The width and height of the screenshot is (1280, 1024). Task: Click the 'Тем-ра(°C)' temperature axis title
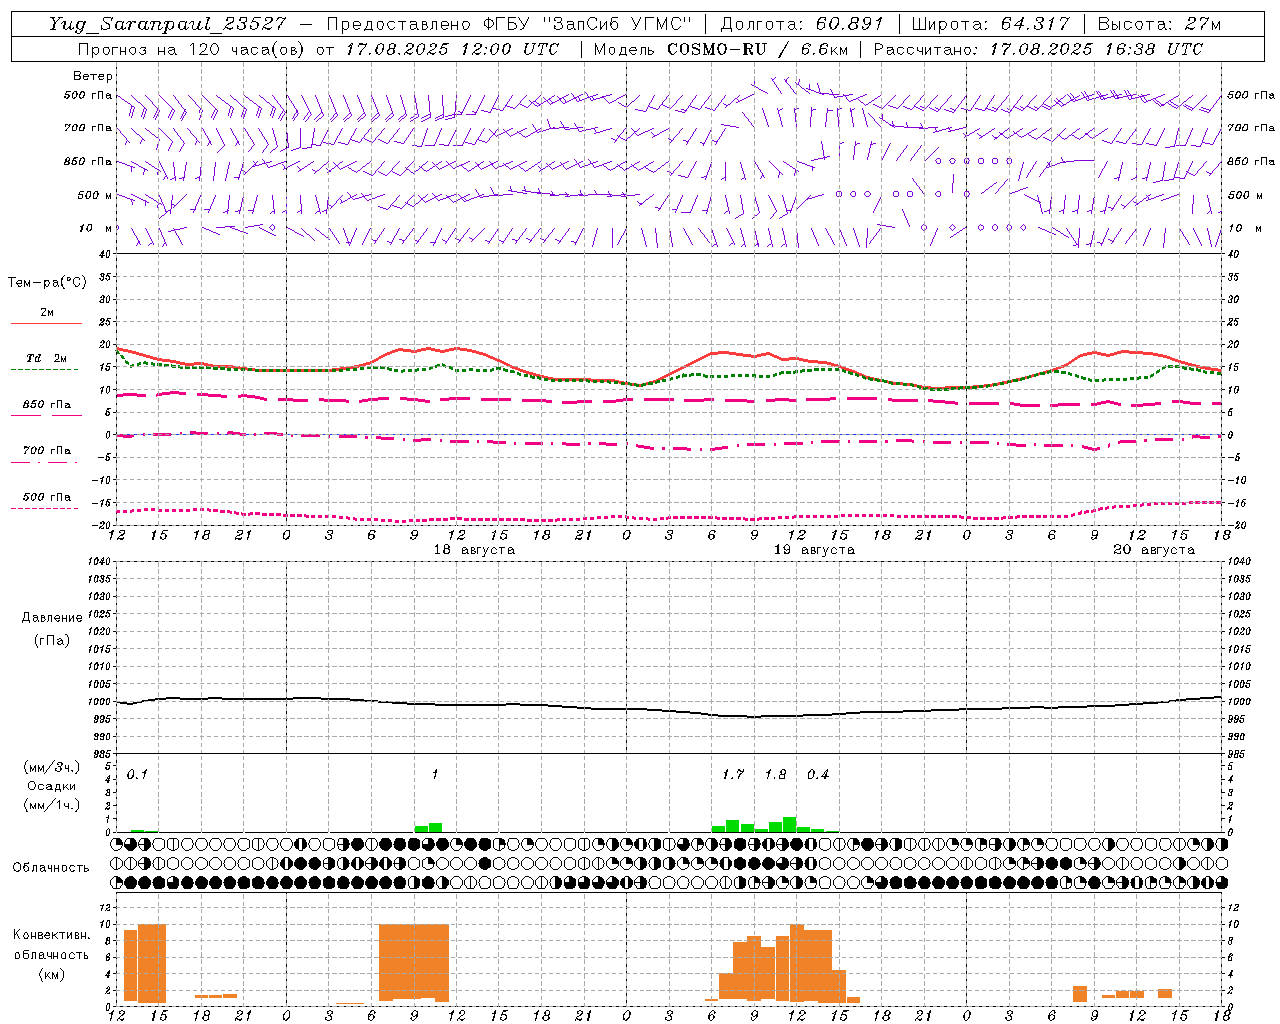(x=47, y=283)
